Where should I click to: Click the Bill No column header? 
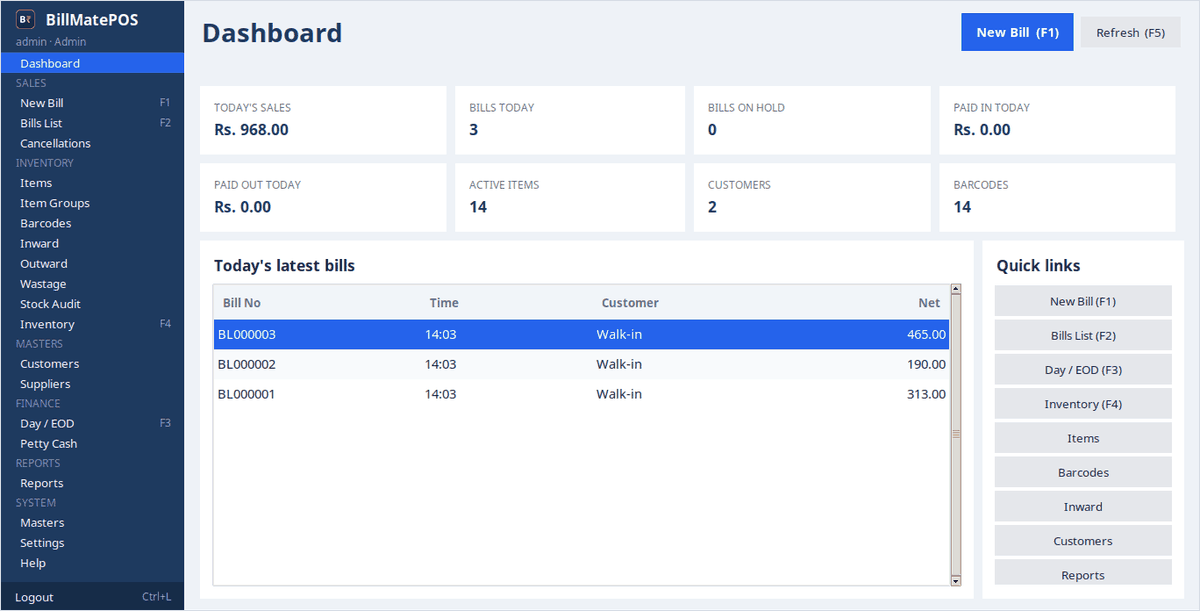(x=317, y=302)
